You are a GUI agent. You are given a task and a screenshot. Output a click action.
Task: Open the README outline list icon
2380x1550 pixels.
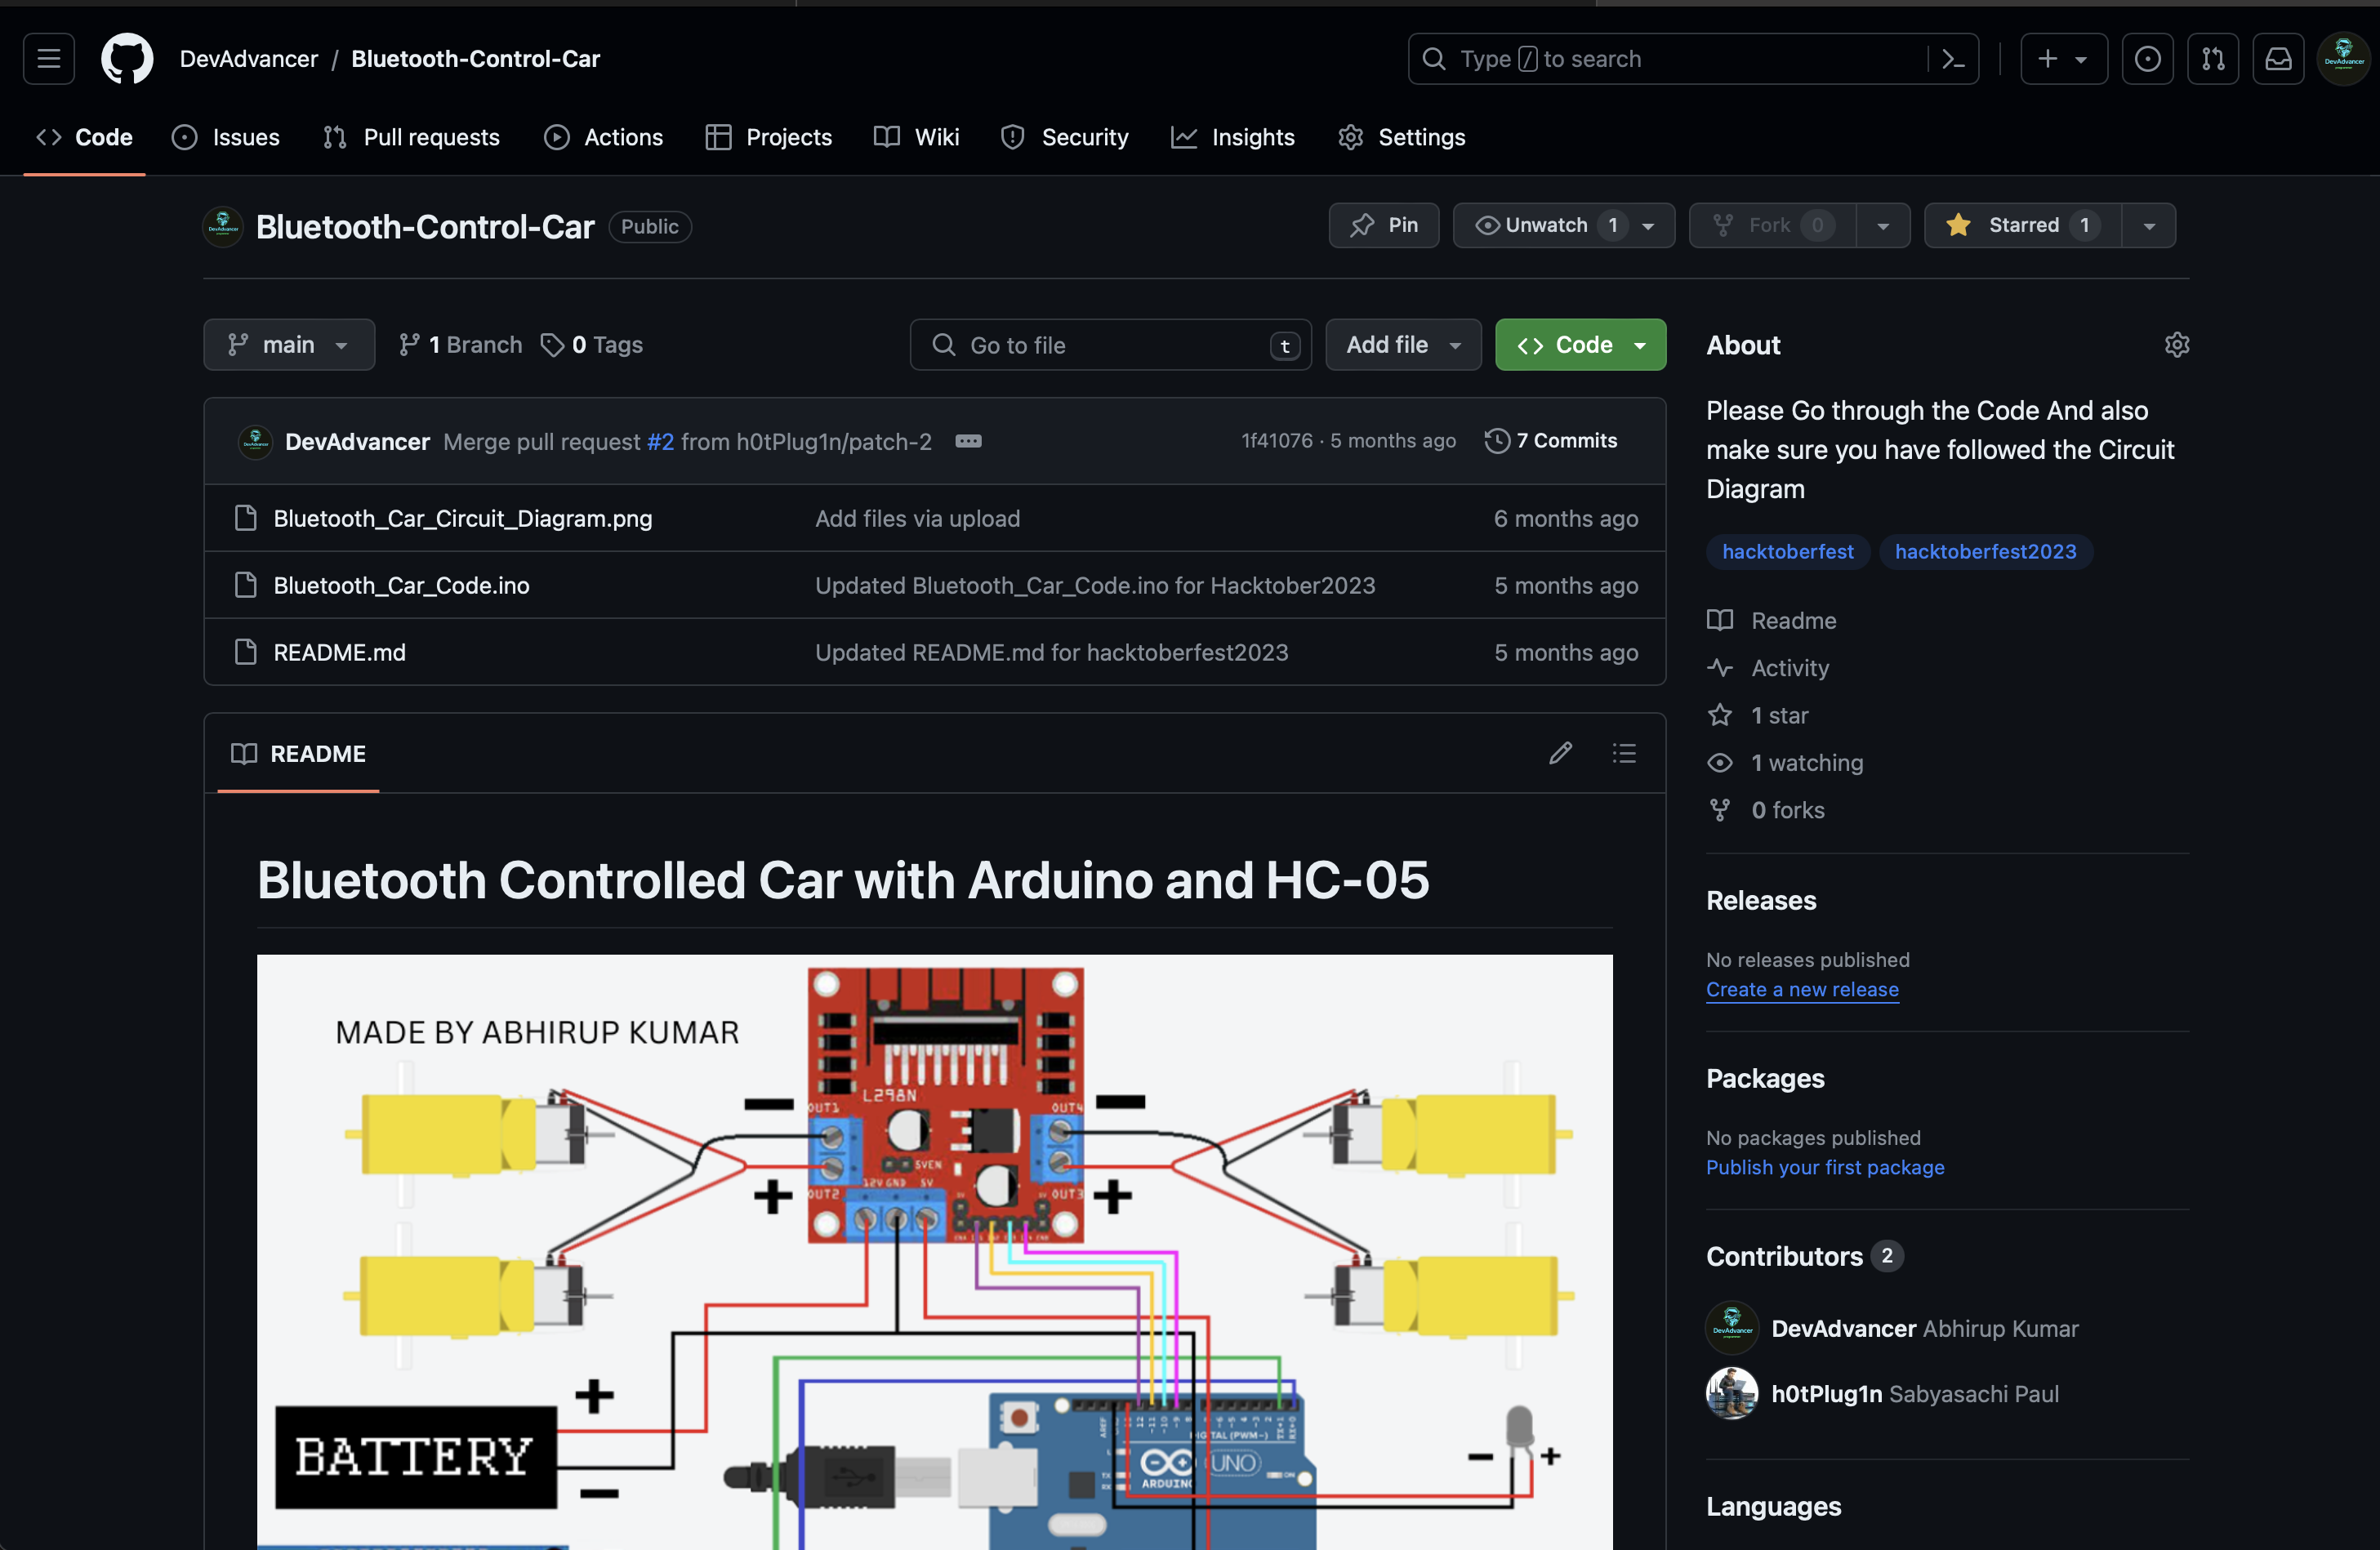point(1624,753)
